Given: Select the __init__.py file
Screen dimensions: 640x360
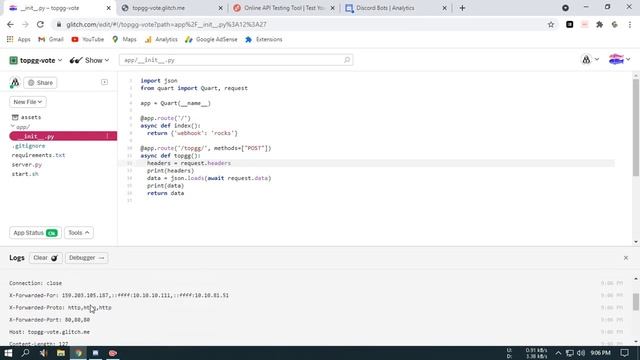Looking at the screenshot, I should click(x=63, y=136).
